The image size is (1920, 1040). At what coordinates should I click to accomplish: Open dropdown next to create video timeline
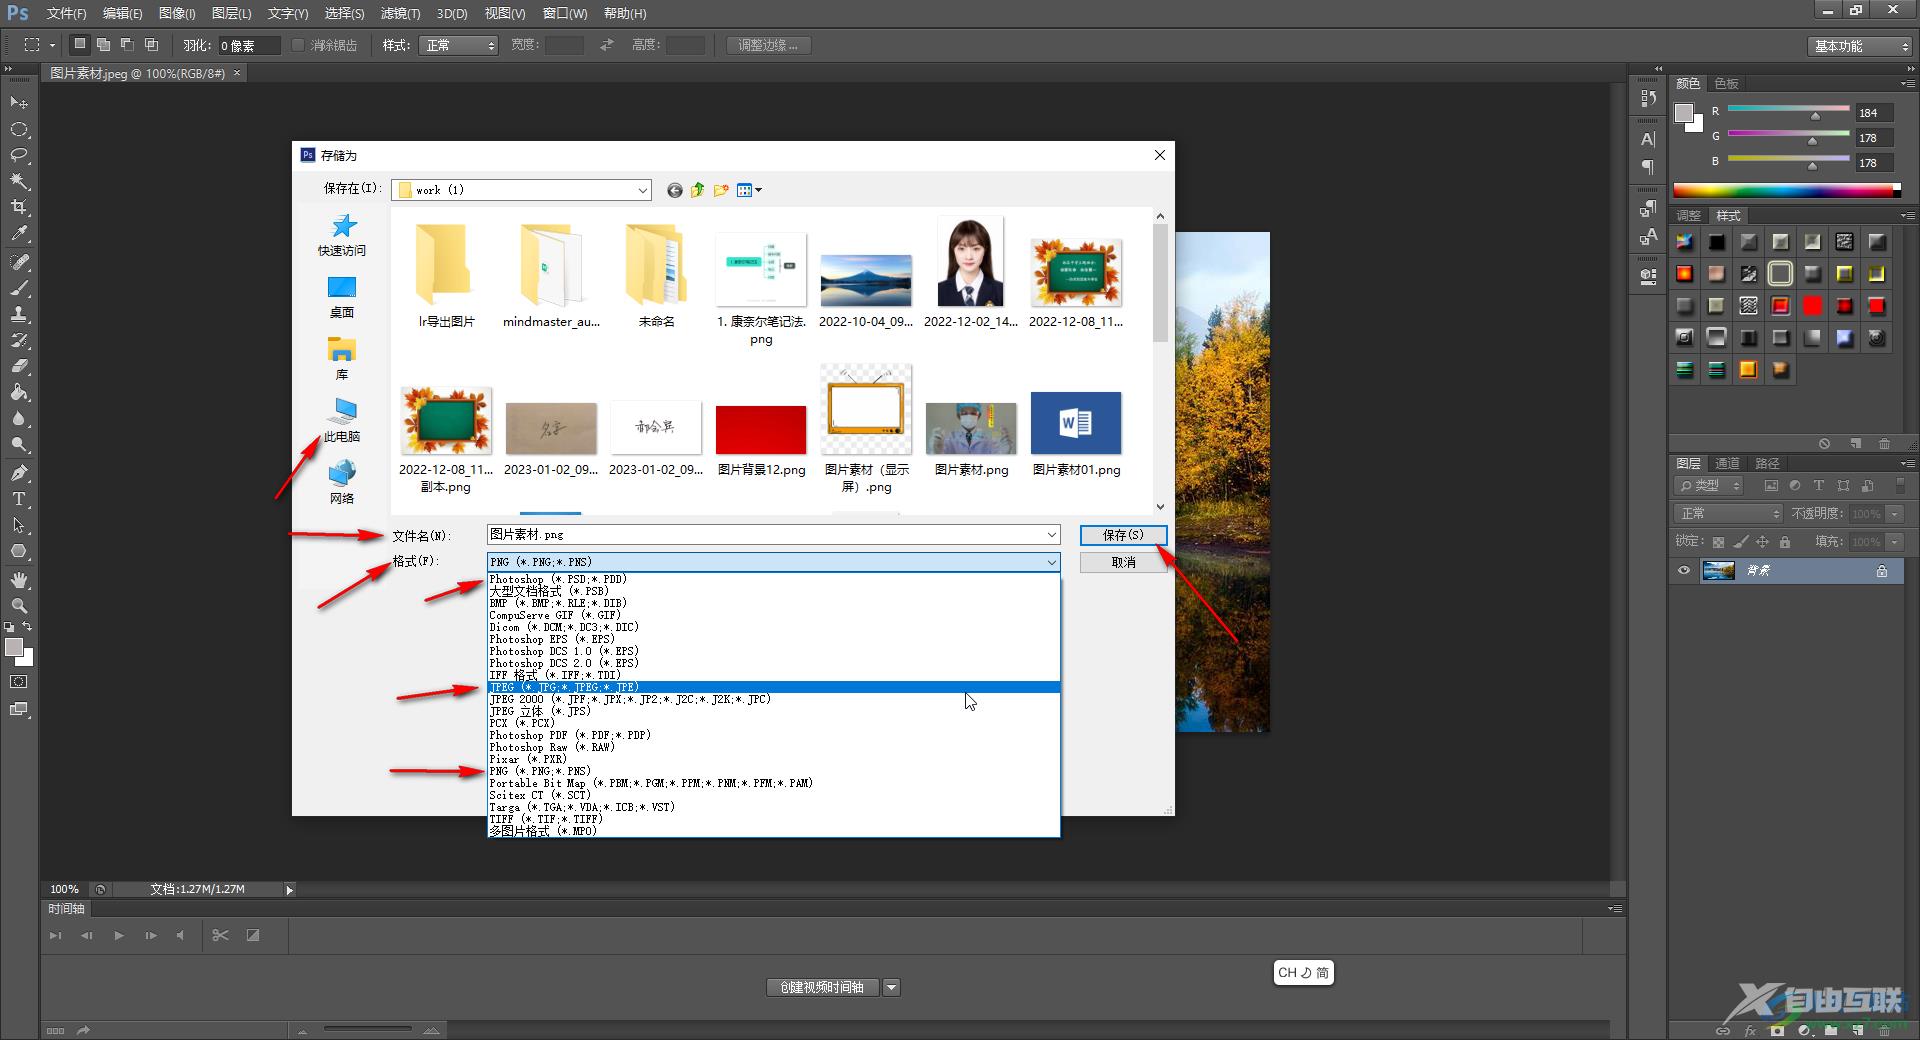pyautogui.click(x=891, y=987)
